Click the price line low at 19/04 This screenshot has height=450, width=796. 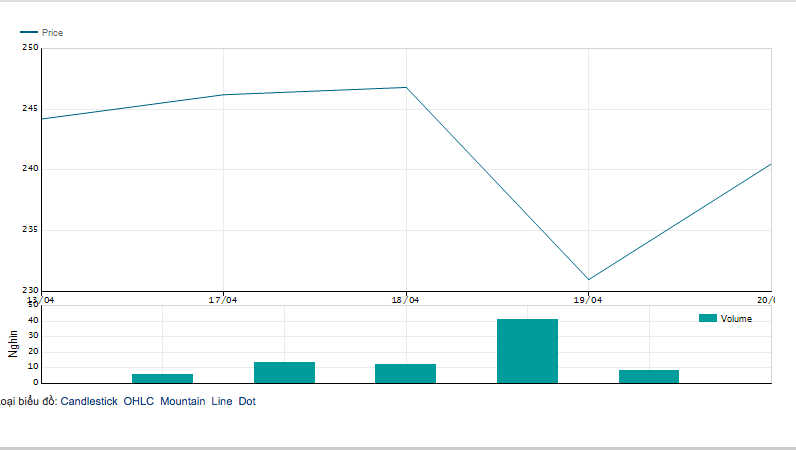point(588,279)
